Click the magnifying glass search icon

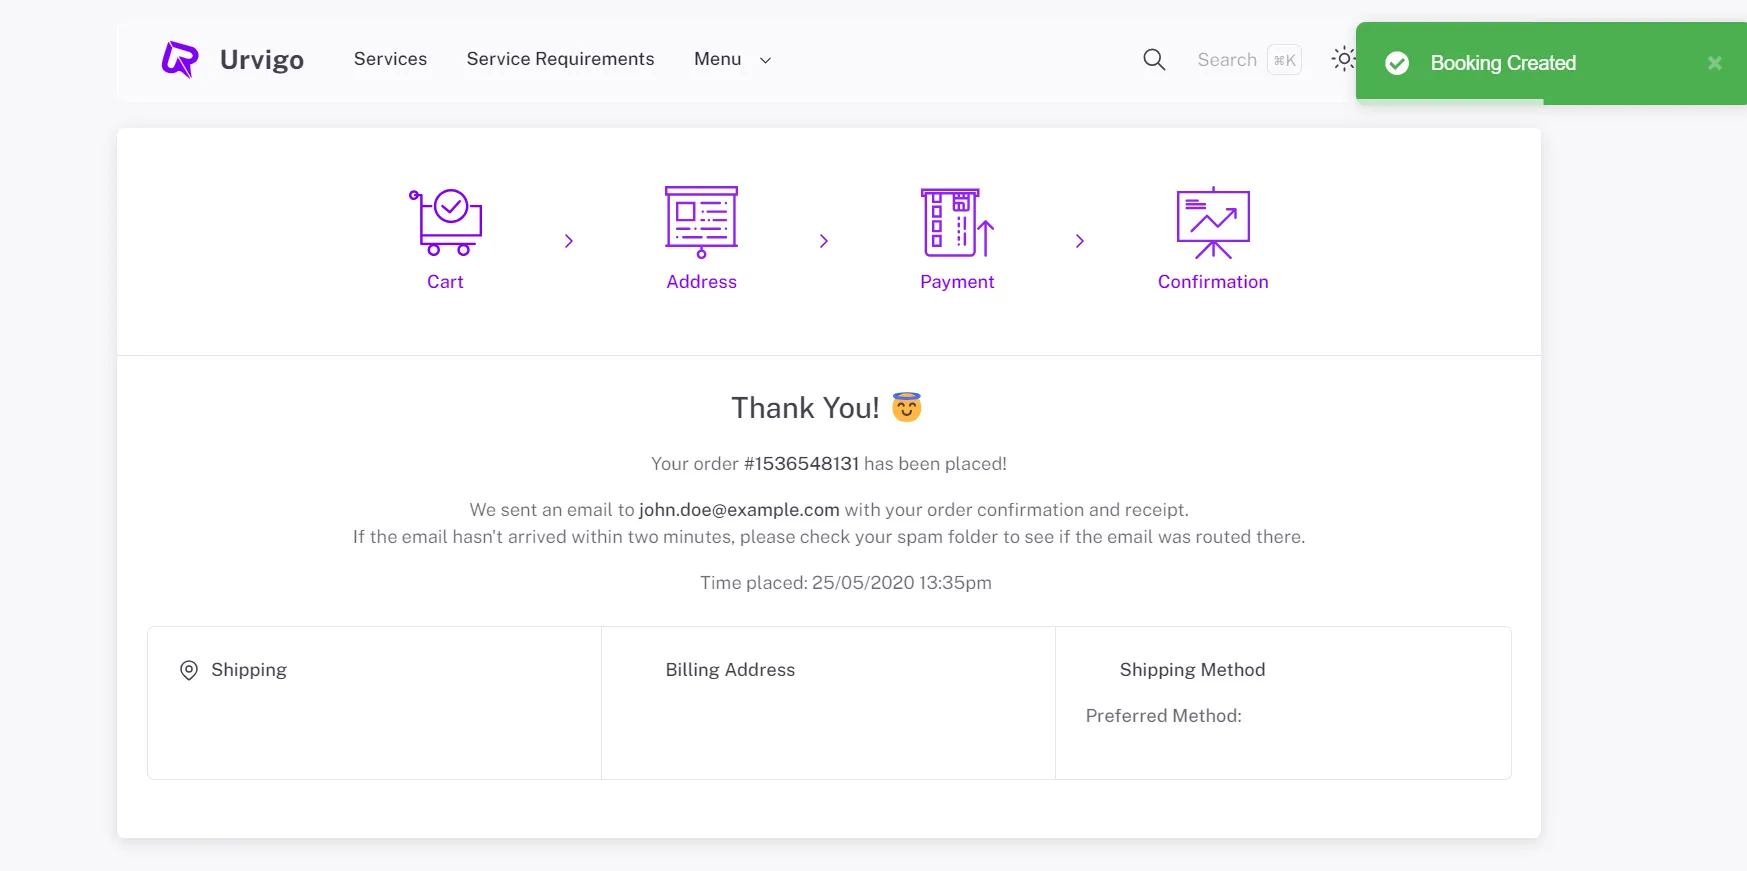pos(1154,60)
